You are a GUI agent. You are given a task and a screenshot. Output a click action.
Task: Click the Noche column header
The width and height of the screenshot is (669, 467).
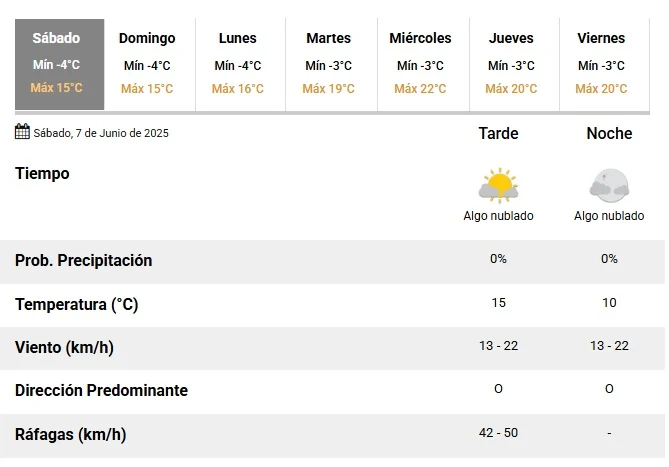click(609, 133)
